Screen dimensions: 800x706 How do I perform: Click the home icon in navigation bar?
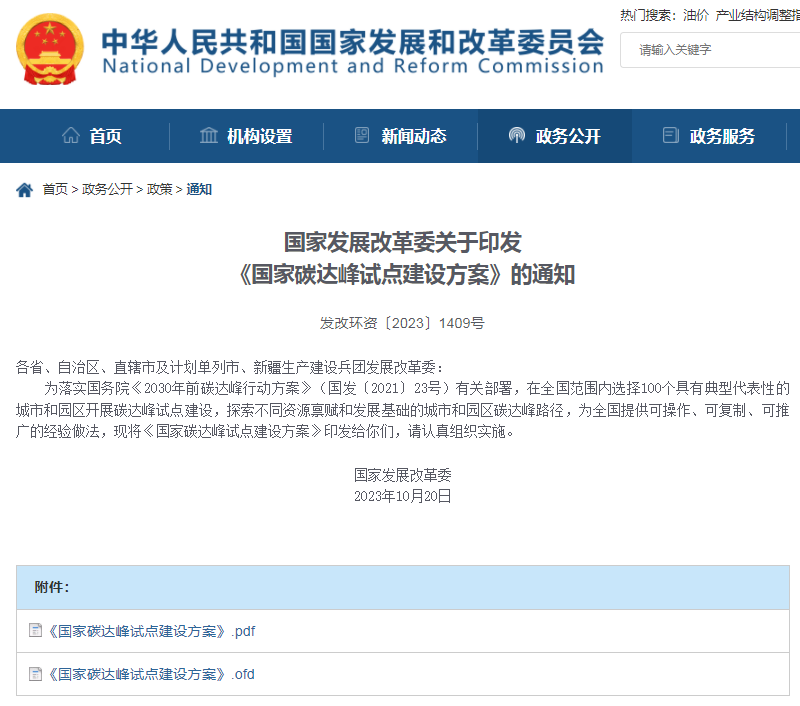pos(71,136)
